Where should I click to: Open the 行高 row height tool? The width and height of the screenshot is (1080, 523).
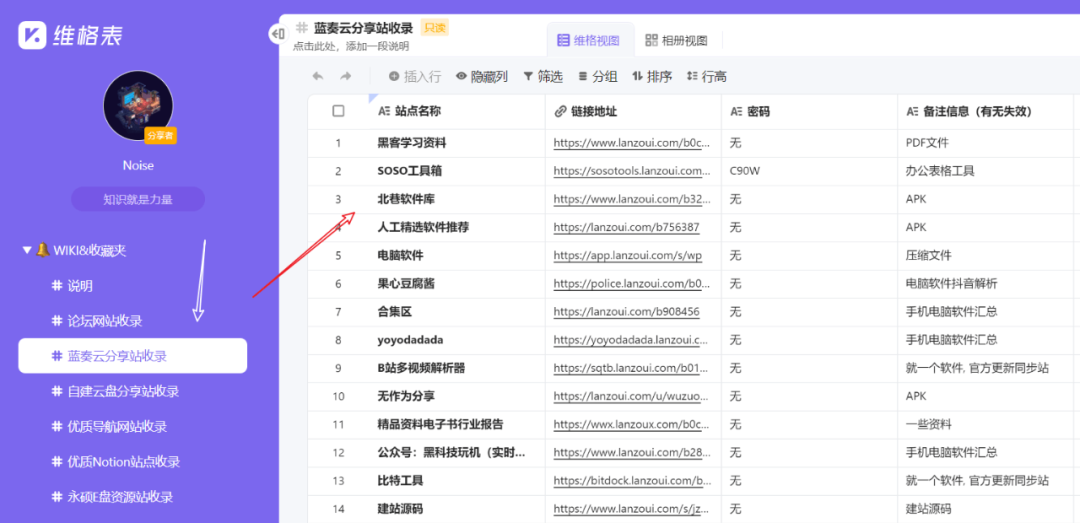(707, 76)
